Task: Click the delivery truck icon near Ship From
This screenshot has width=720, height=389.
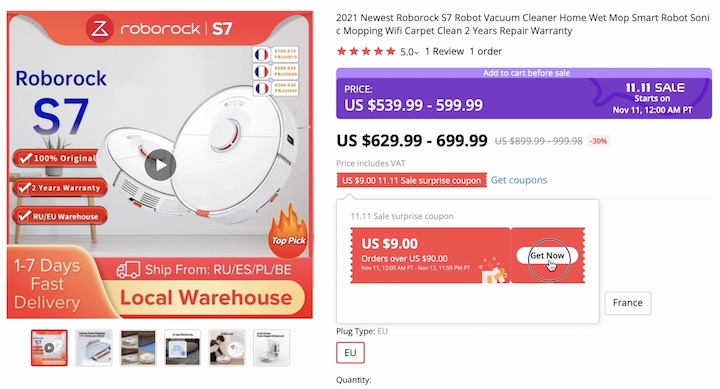Action: (x=128, y=270)
